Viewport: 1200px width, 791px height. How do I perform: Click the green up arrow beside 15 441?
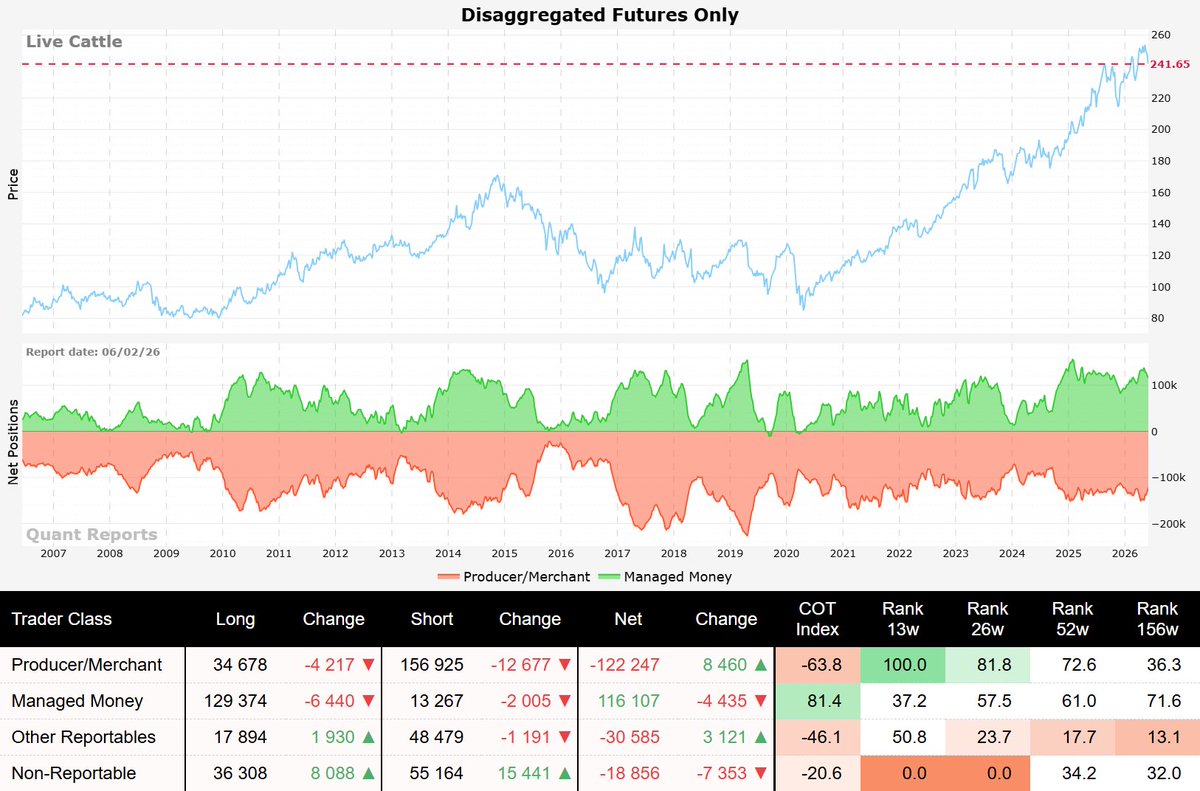pos(566,773)
